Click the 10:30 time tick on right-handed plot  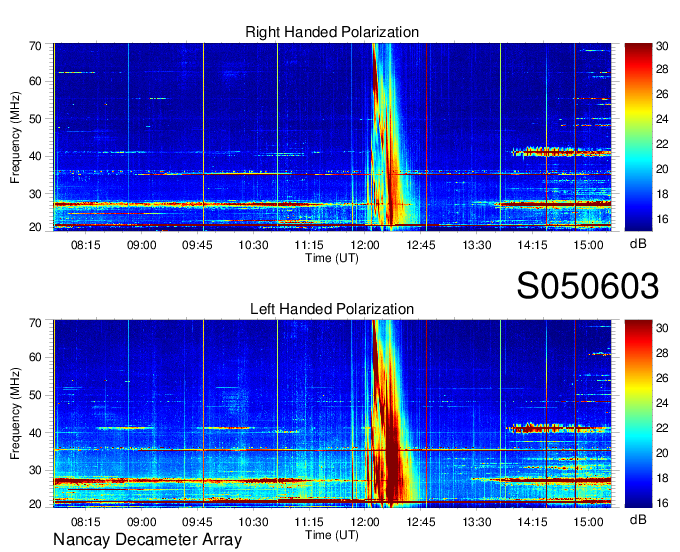[253, 245]
